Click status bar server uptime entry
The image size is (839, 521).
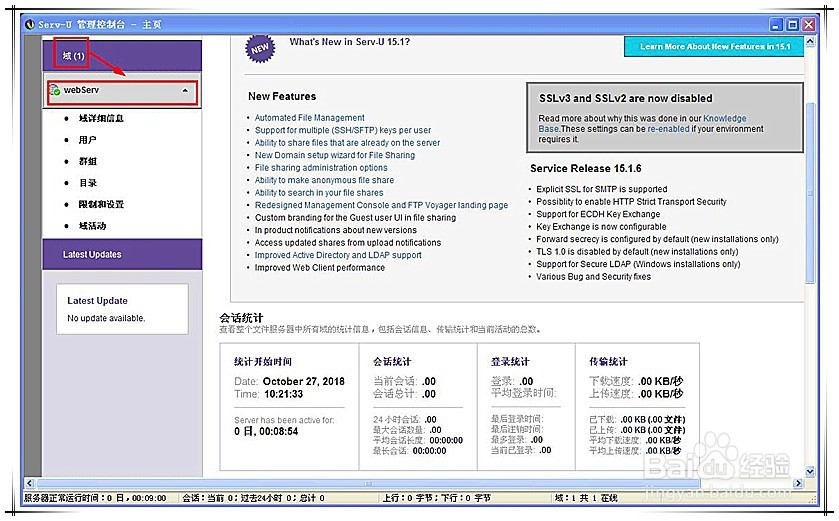95,498
